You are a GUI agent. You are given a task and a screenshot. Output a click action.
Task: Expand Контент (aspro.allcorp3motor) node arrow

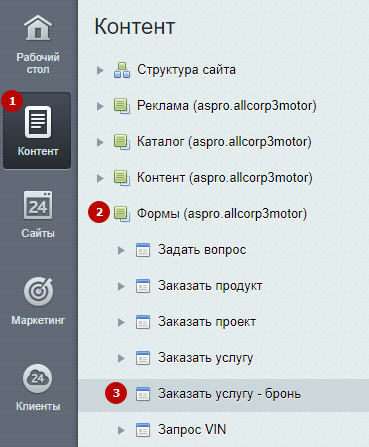pos(100,178)
